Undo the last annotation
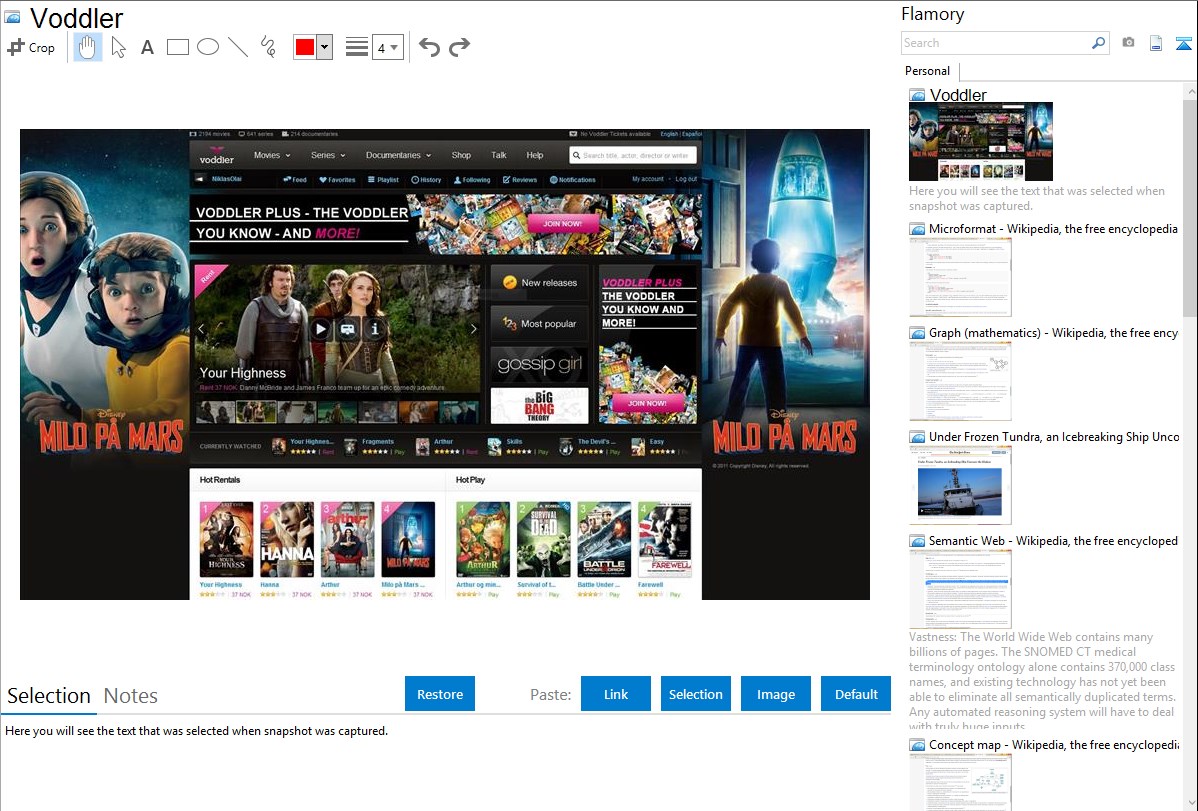Viewport: 1198px width, 811px height. 429,47
